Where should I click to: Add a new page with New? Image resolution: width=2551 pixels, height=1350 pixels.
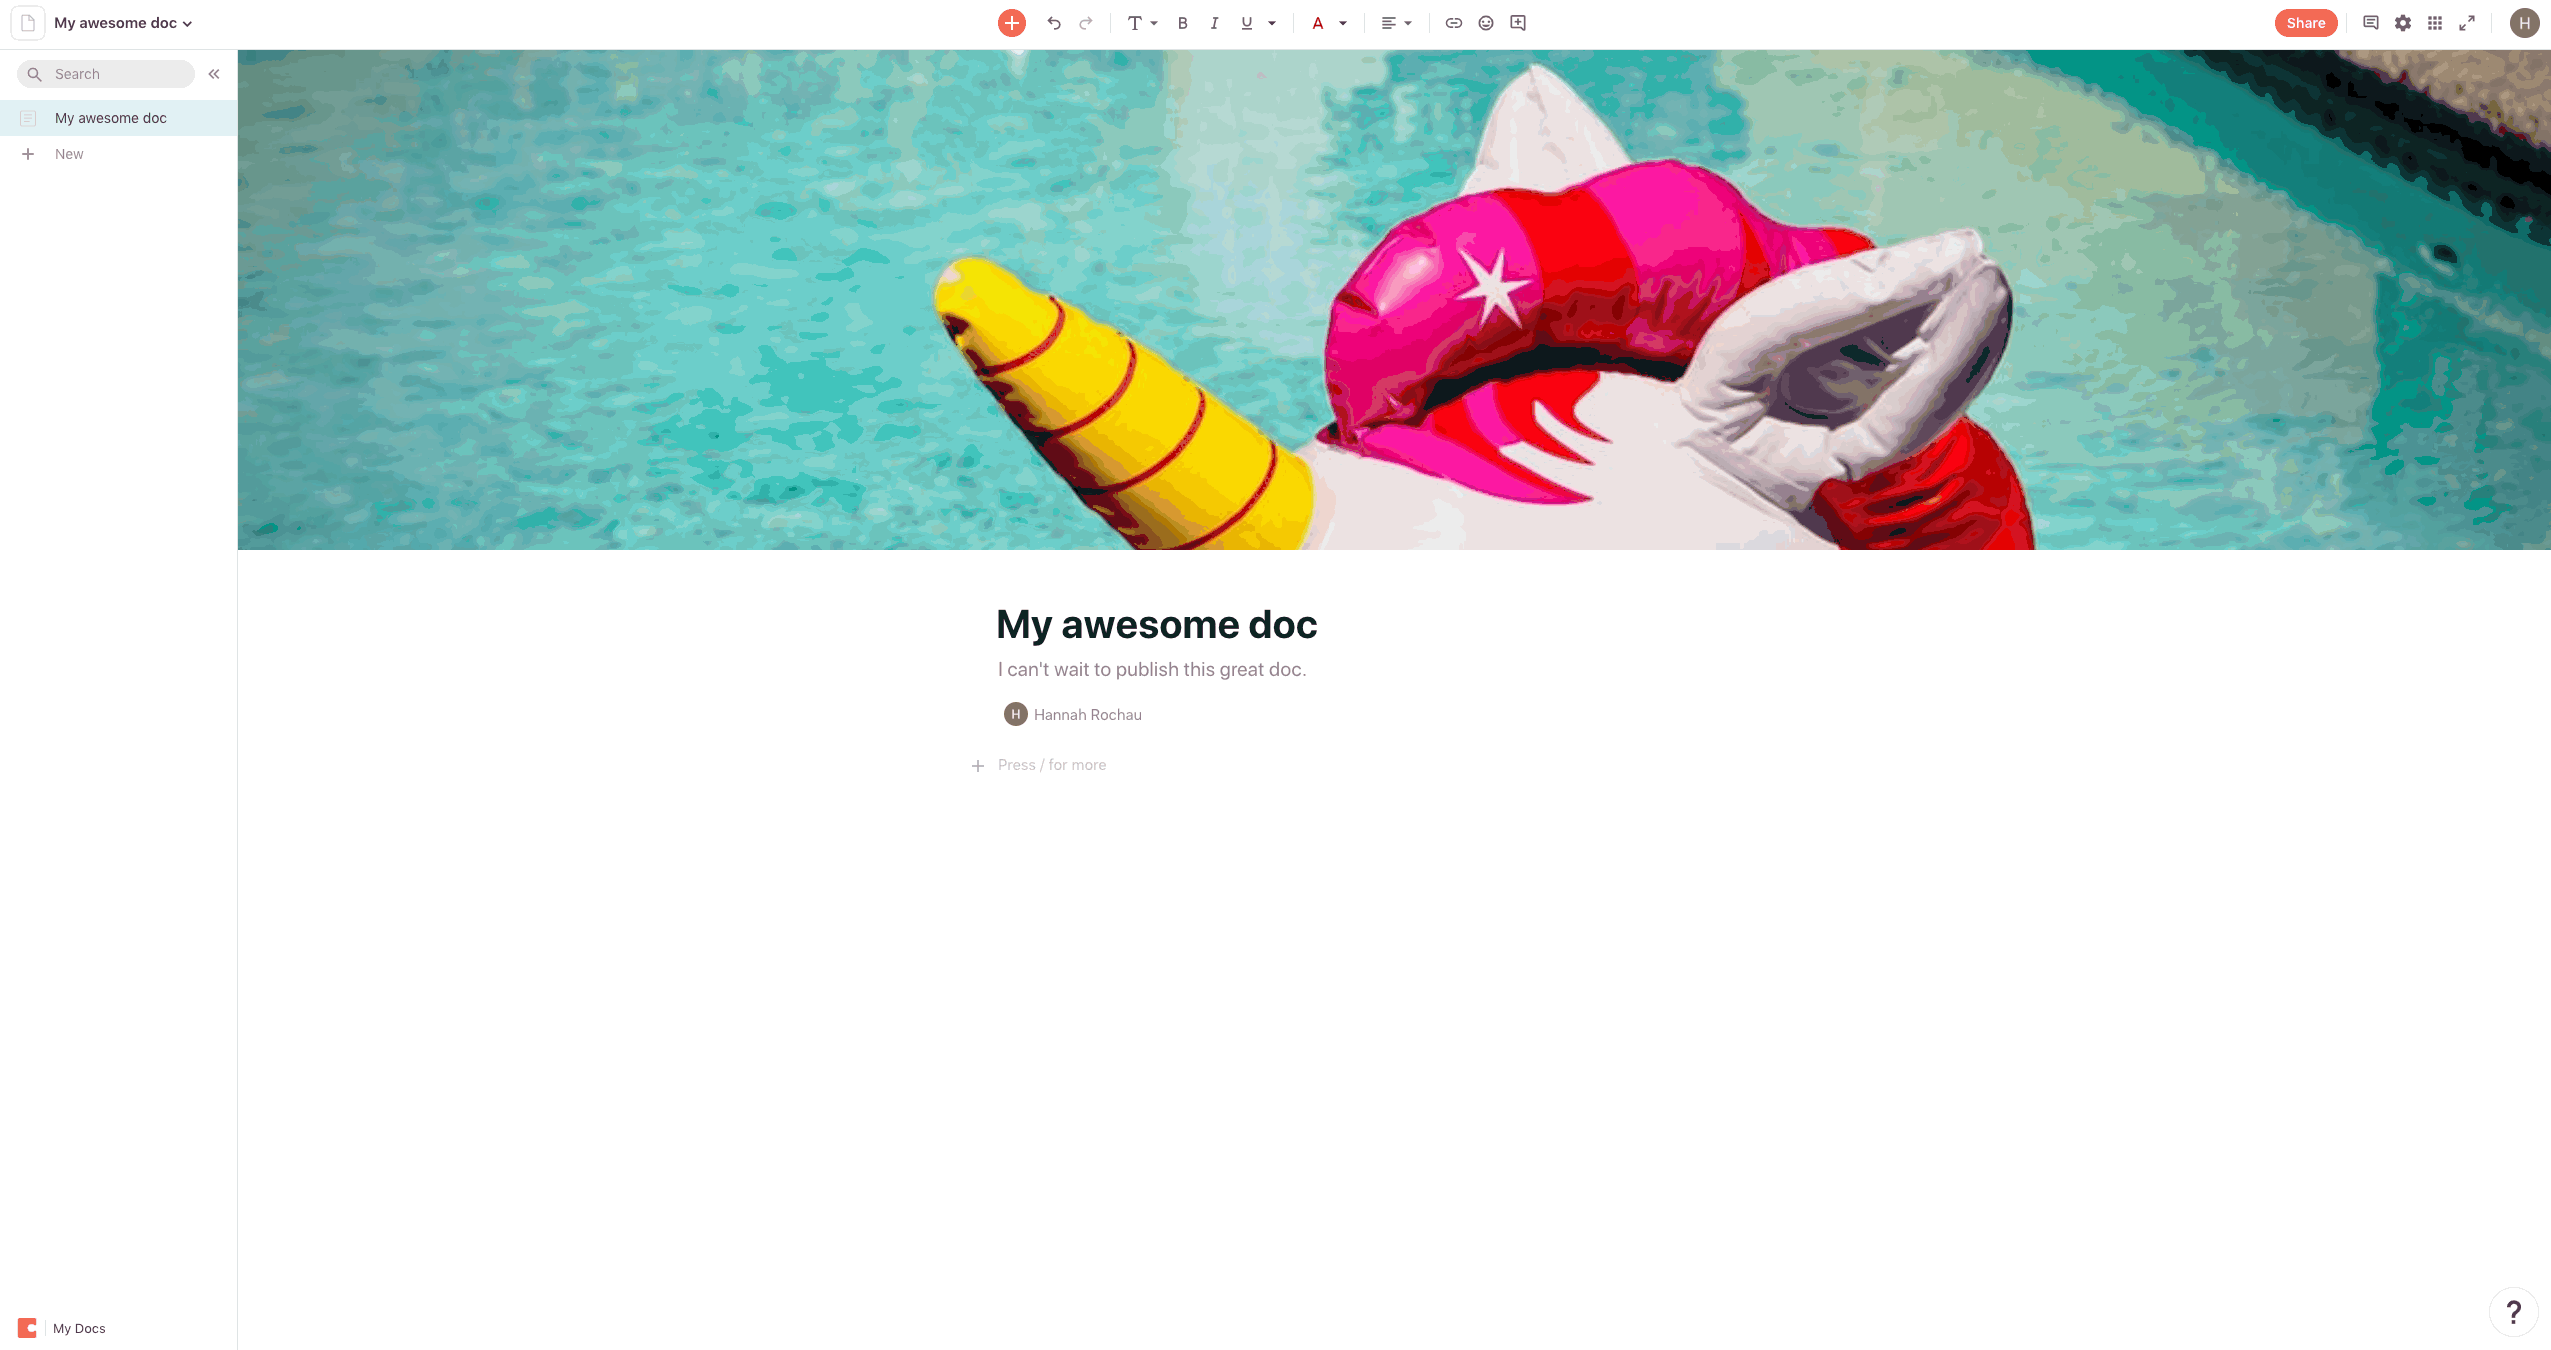68,154
